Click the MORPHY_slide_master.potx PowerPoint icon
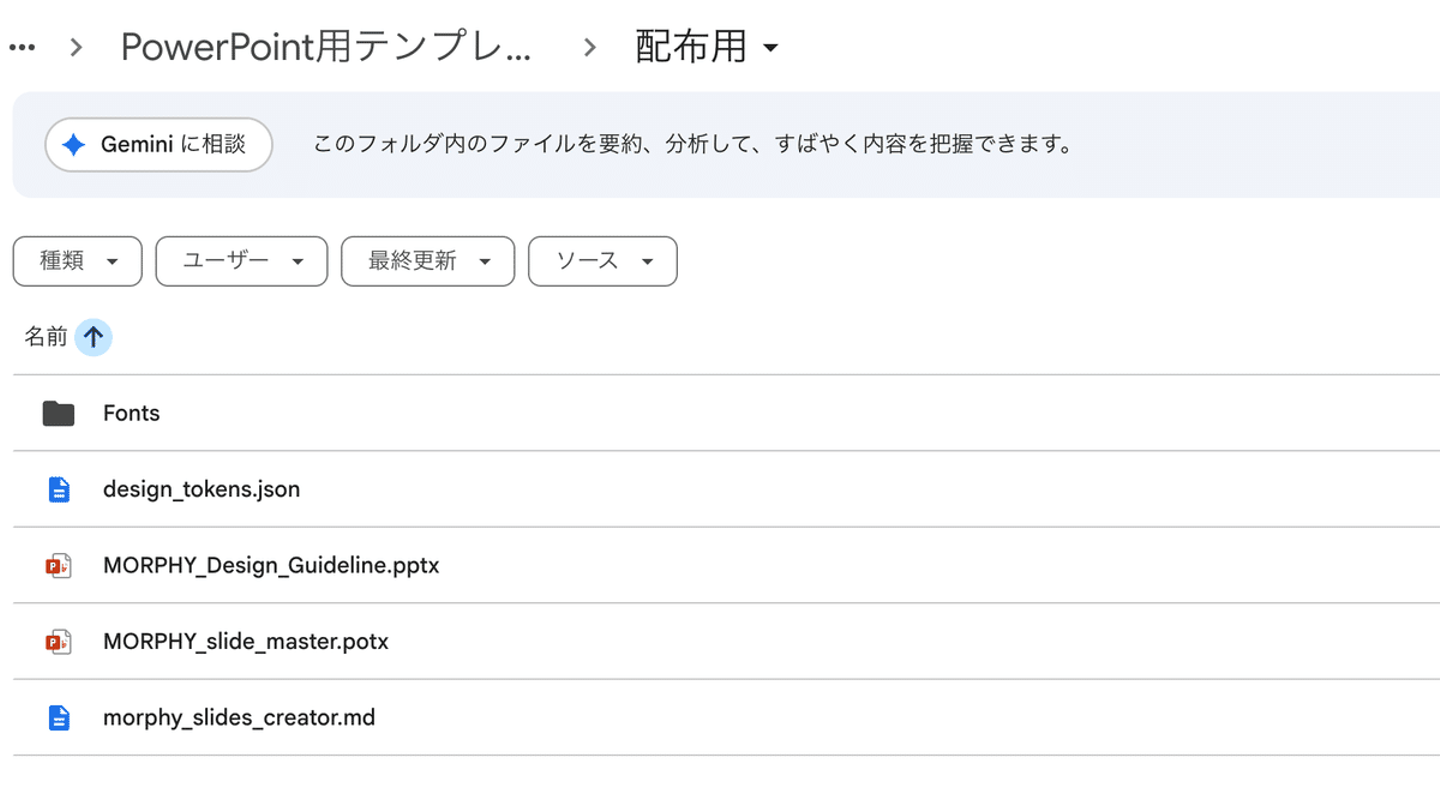The width and height of the screenshot is (1440, 805). [x=59, y=641]
